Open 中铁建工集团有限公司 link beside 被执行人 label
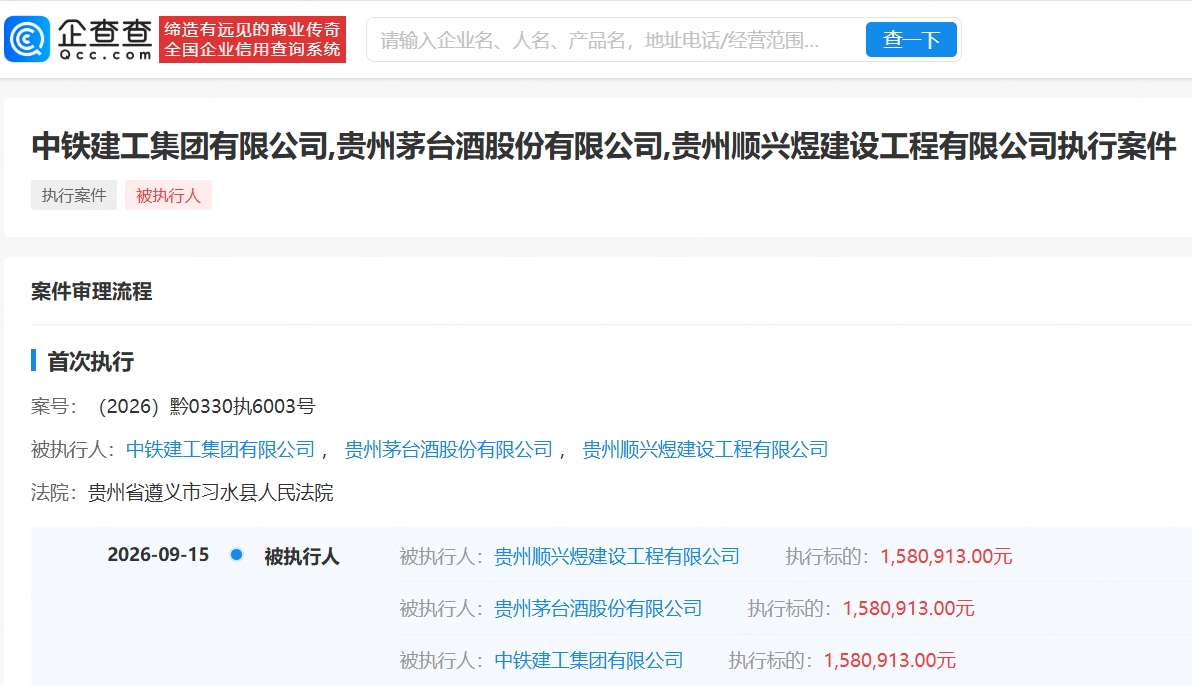Viewport: 1192px width, 685px height. 220,449
